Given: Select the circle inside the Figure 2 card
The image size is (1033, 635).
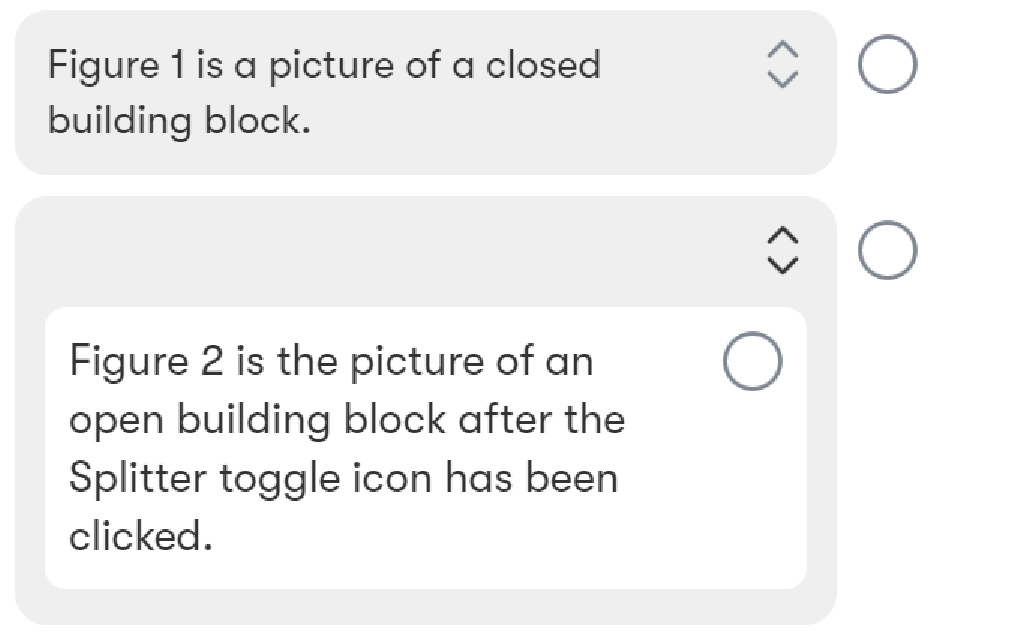Looking at the screenshot, I should [x=752, y=361].
